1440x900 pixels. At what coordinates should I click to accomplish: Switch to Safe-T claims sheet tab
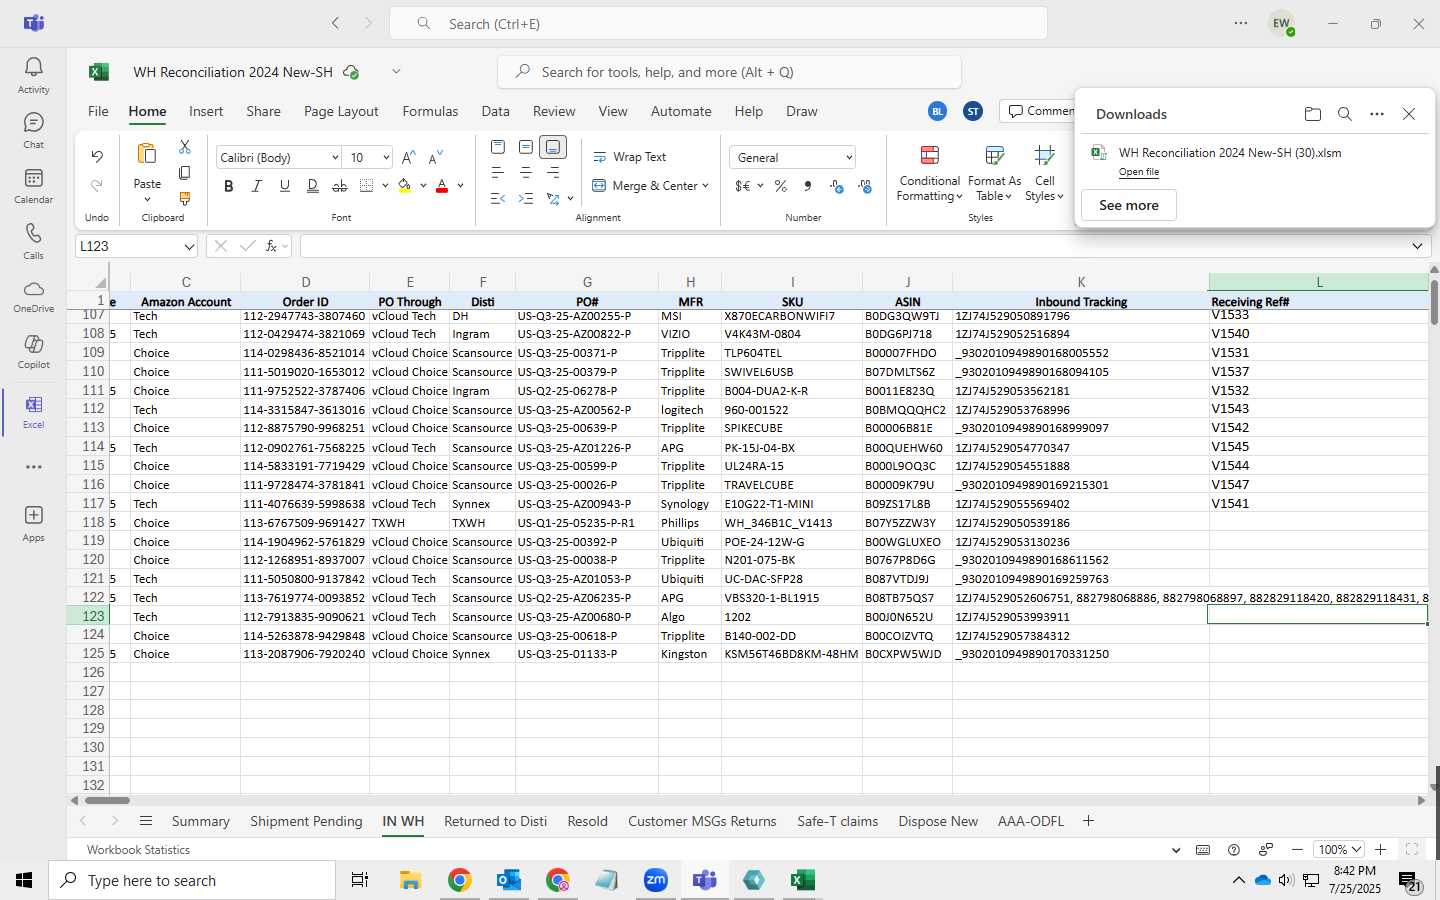(x=838, y=821)
